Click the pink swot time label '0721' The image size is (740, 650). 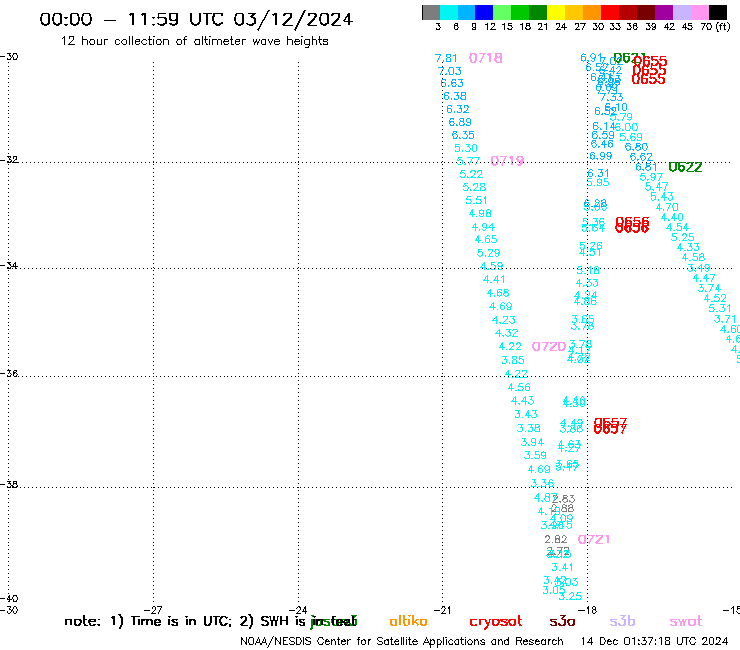click(594, 539)
